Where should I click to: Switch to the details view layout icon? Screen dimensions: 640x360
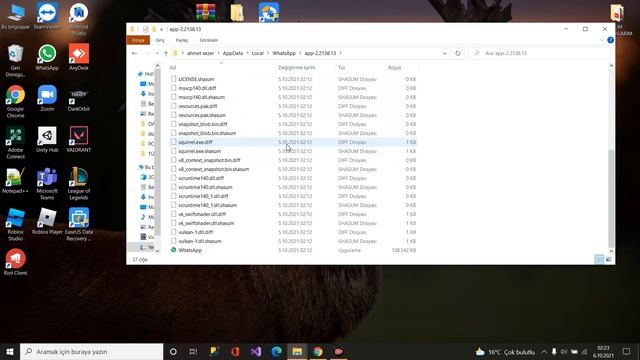pyautogui.click(x=599, y=259)
